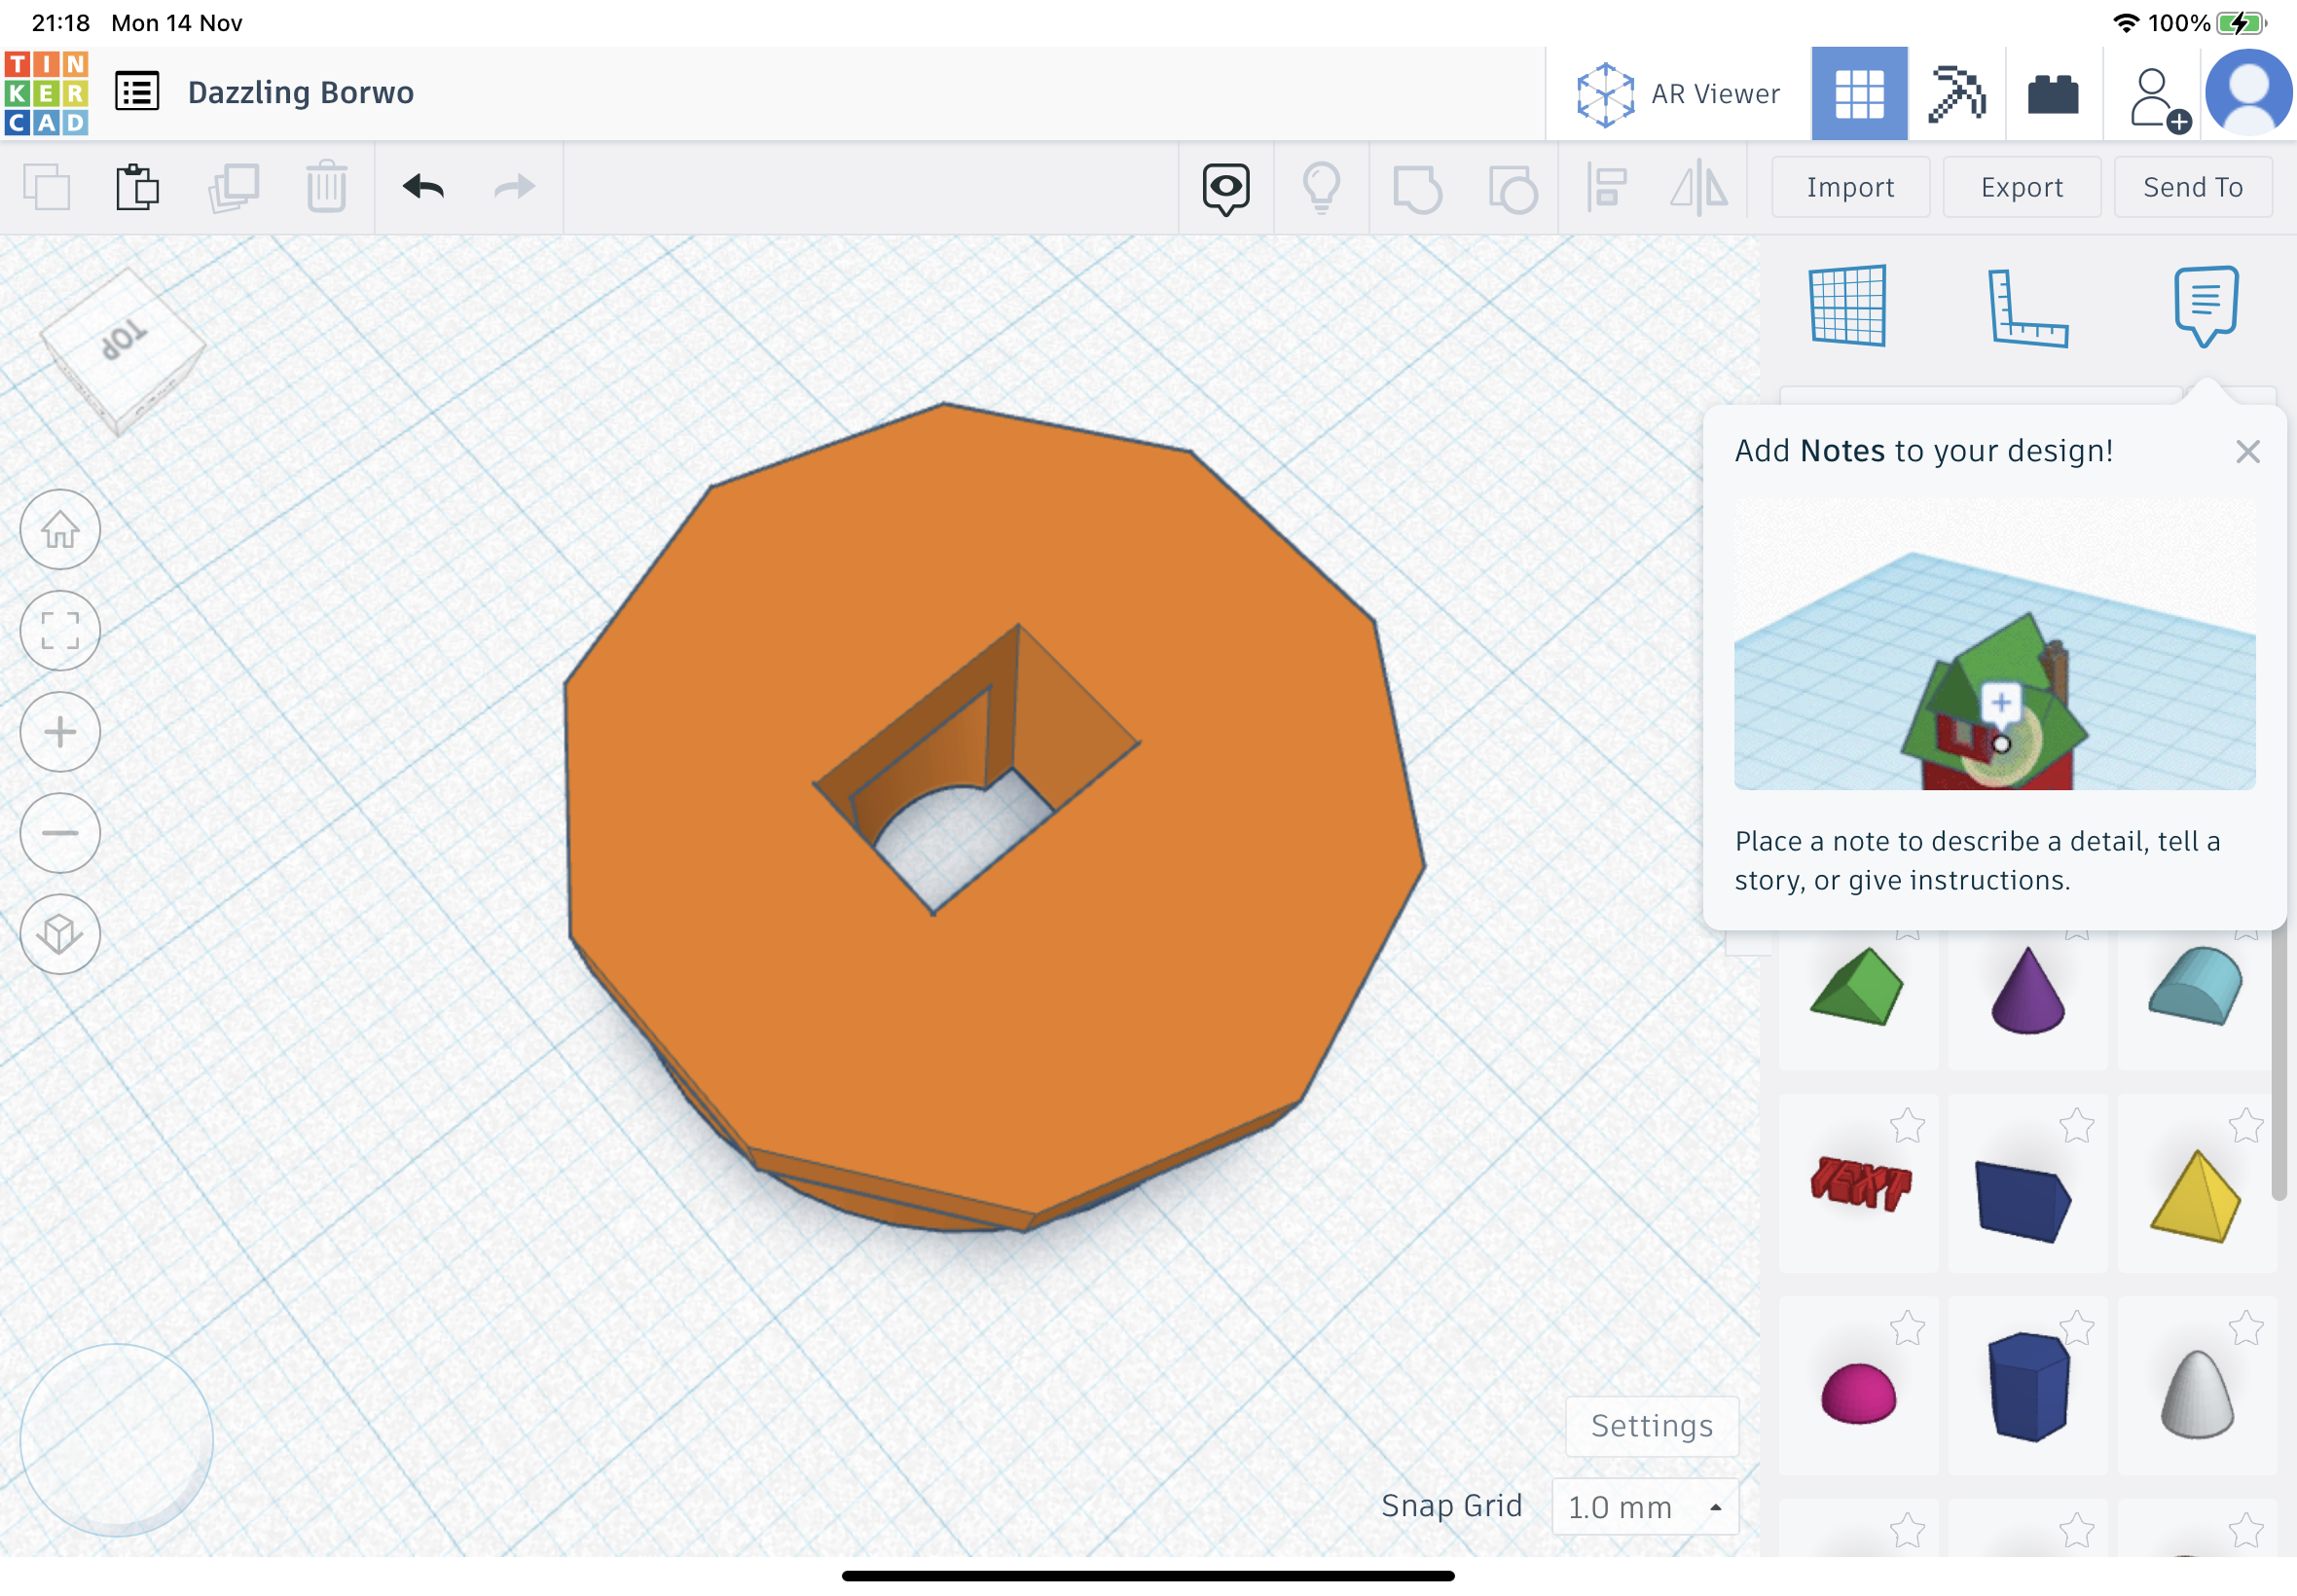Open the Blocks pickaxe editor
Screen dimensions: 2297x1596
point(1956,93)
